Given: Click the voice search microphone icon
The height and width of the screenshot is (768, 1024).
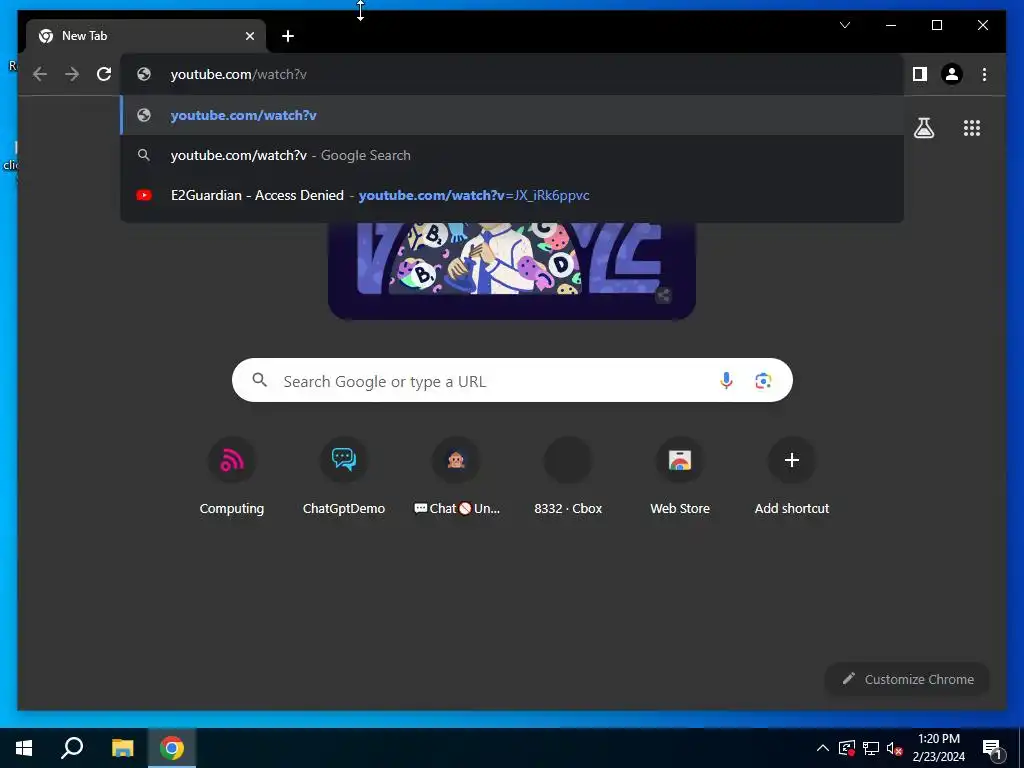Looking at the screenshot, I should click(x=726, y=380).
